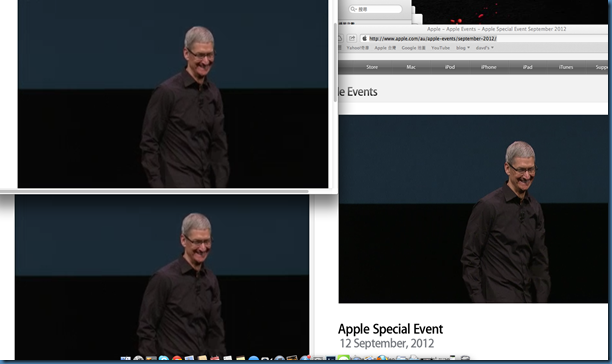Click the magnifier icon in search field
The image size is (612, 364).
click(353, 9)
